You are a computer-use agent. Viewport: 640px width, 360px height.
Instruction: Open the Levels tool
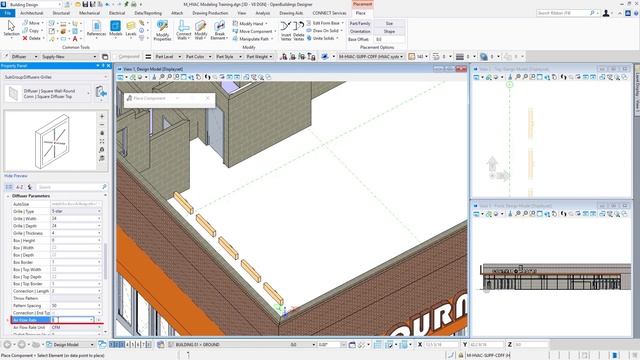click(131, 29)
